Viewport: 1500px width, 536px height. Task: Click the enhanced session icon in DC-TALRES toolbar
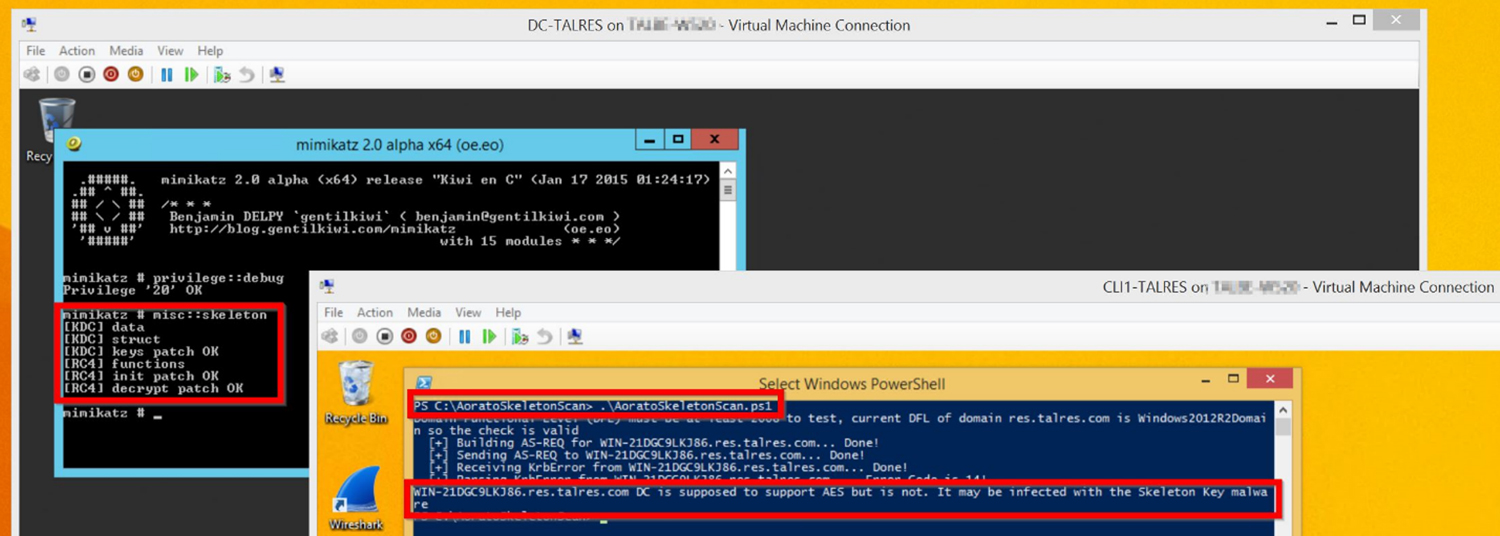(x=277, y=74)
